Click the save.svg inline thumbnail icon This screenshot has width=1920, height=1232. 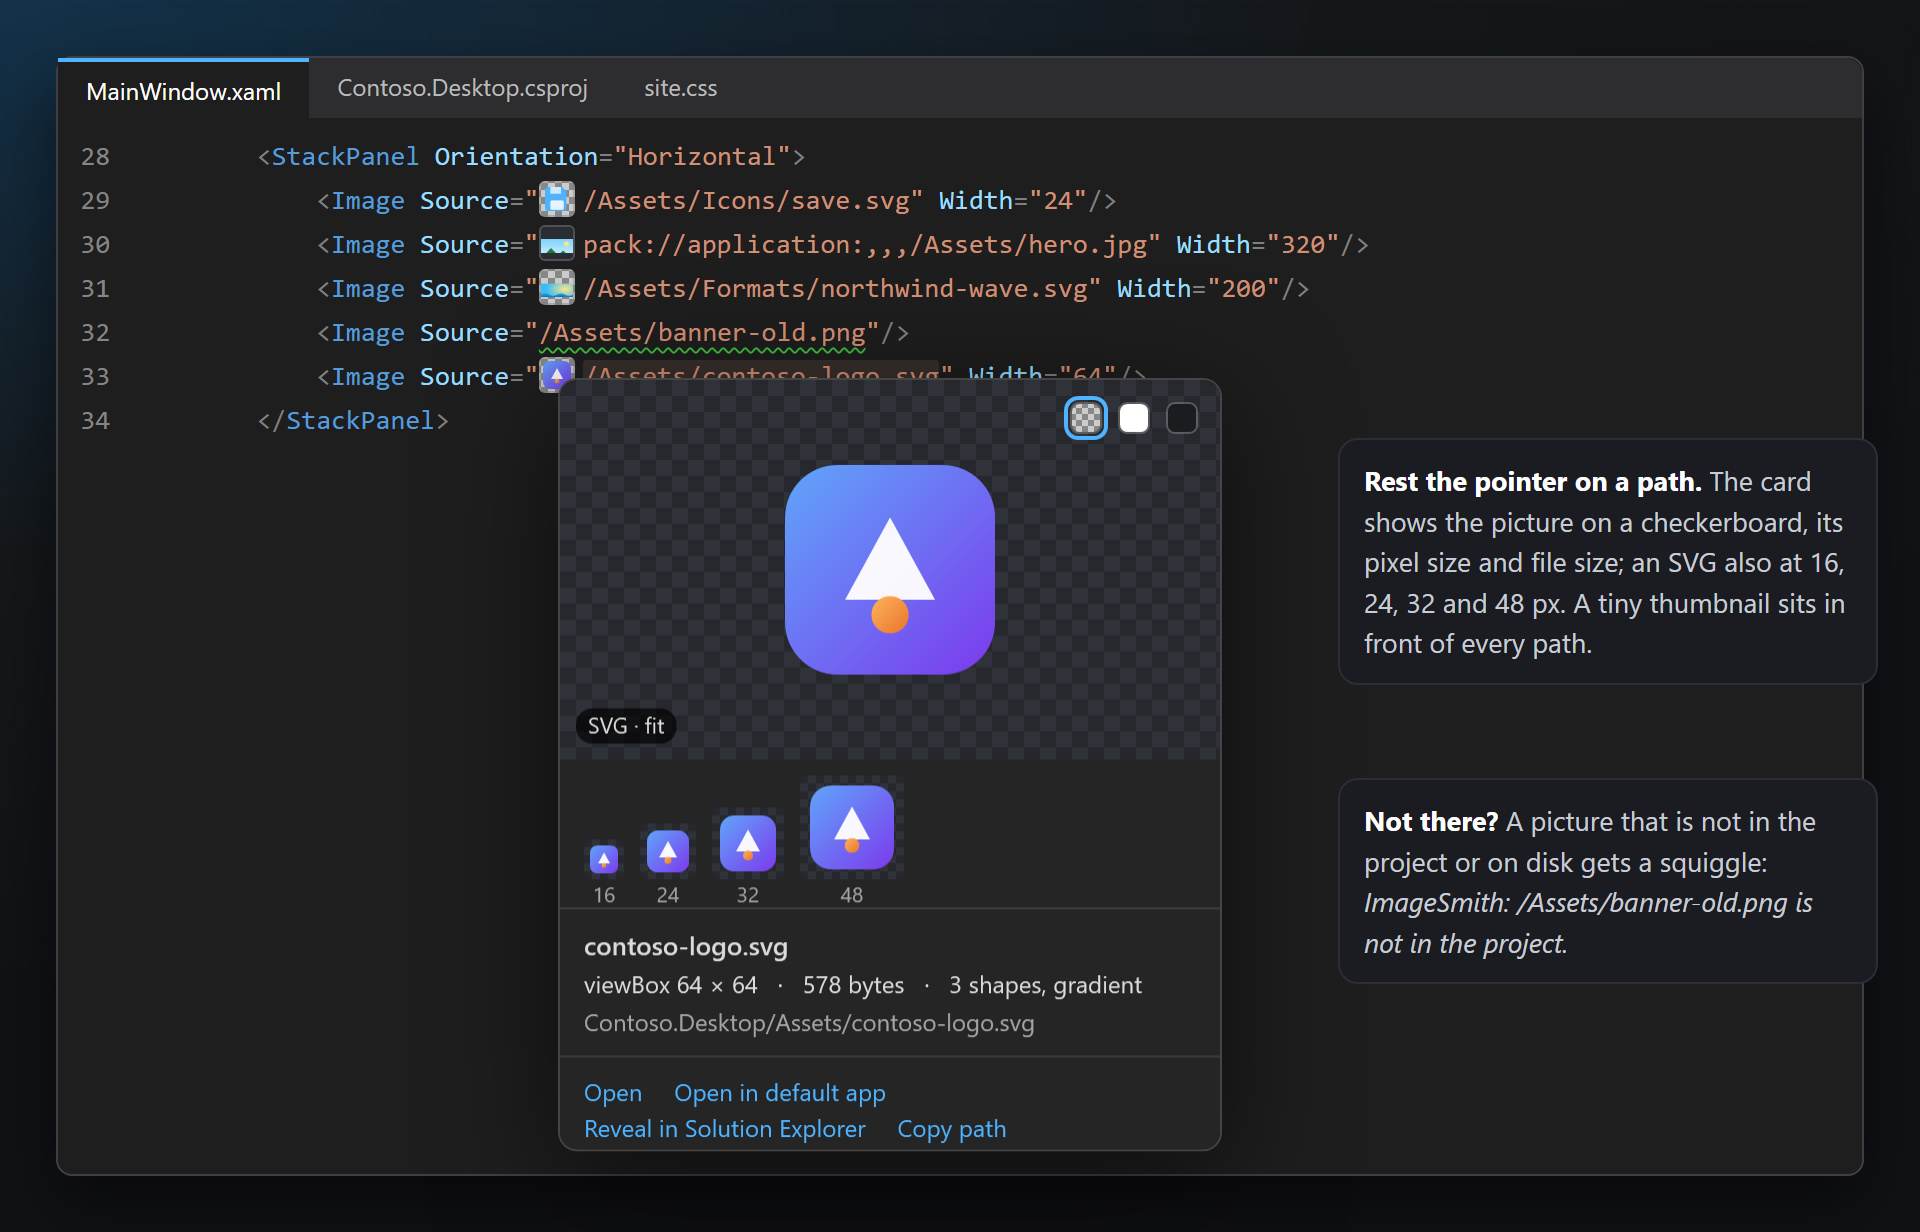point(557,199)
